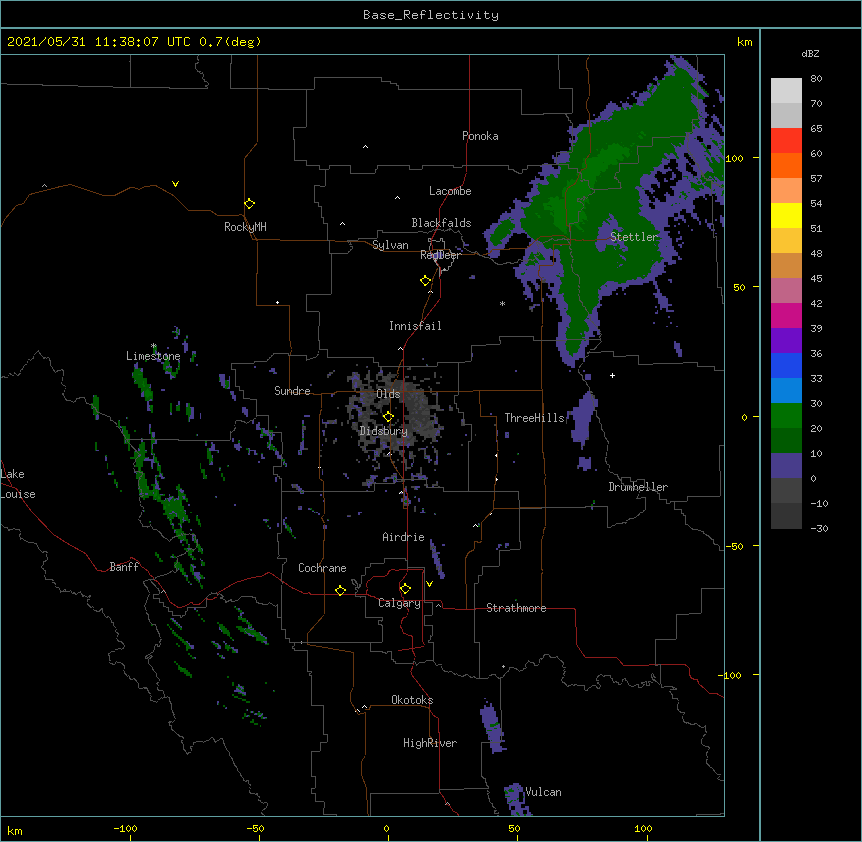862x842 pixels.
Task: Click the dBZ legend heading
Action: (810, 53)
